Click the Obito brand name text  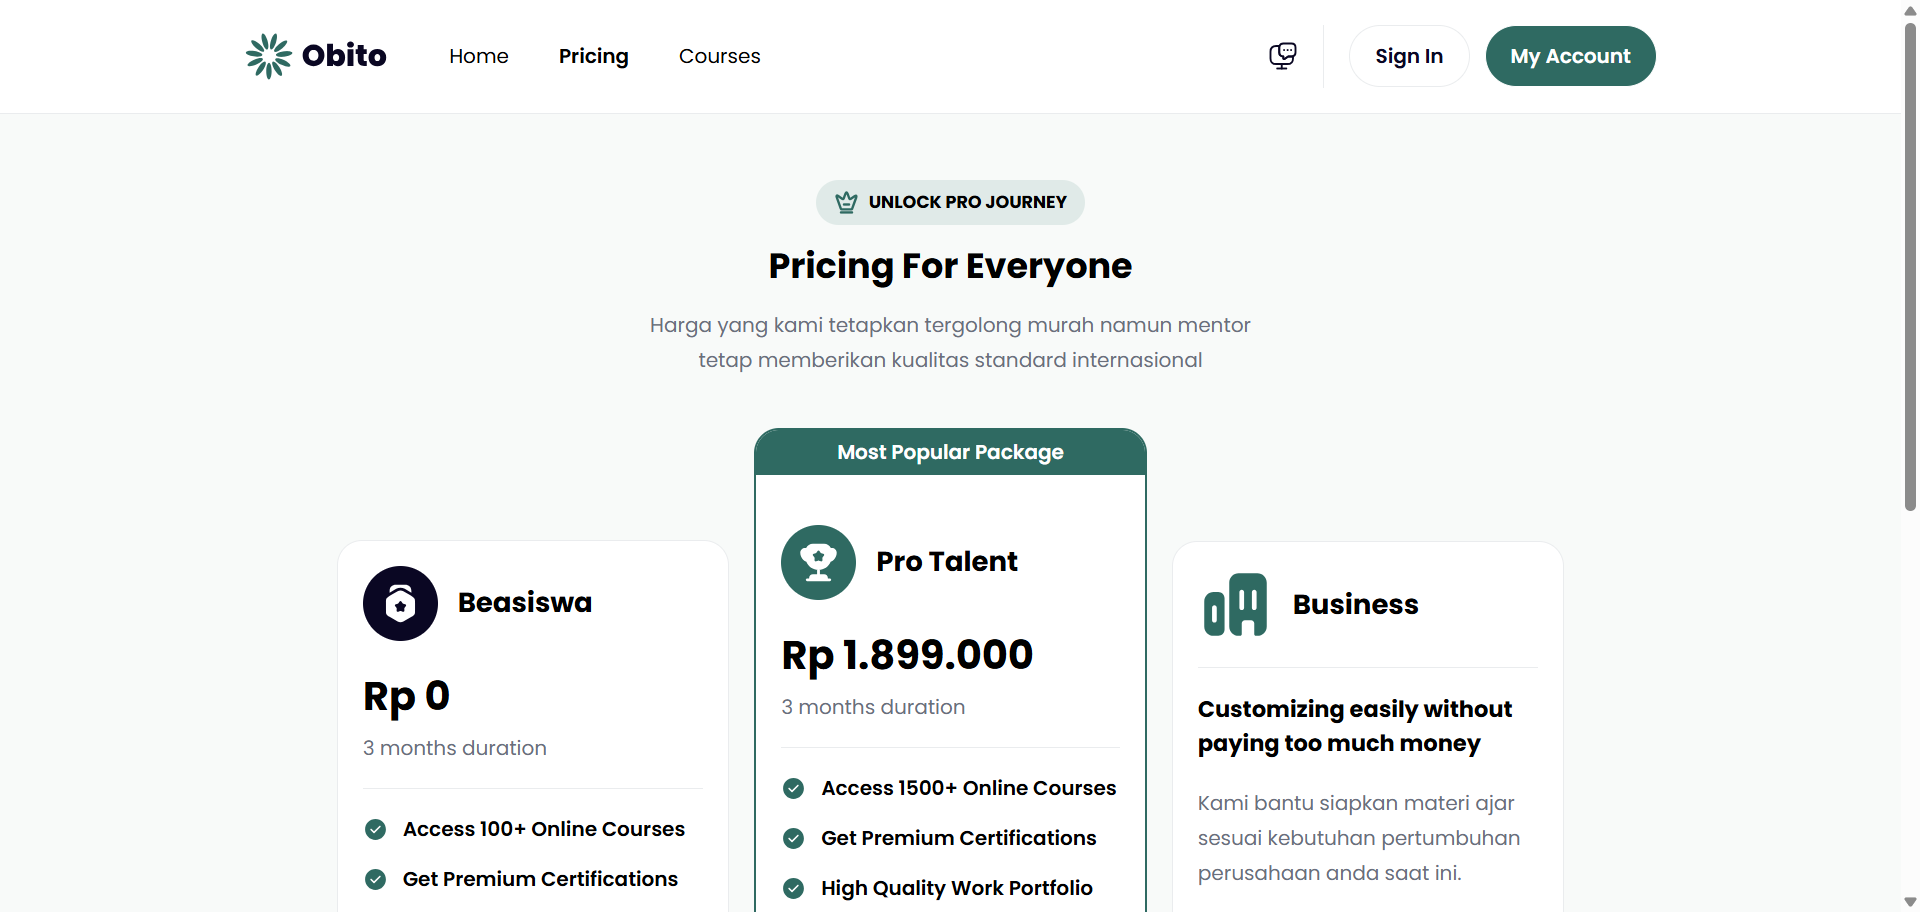[344, 56]
